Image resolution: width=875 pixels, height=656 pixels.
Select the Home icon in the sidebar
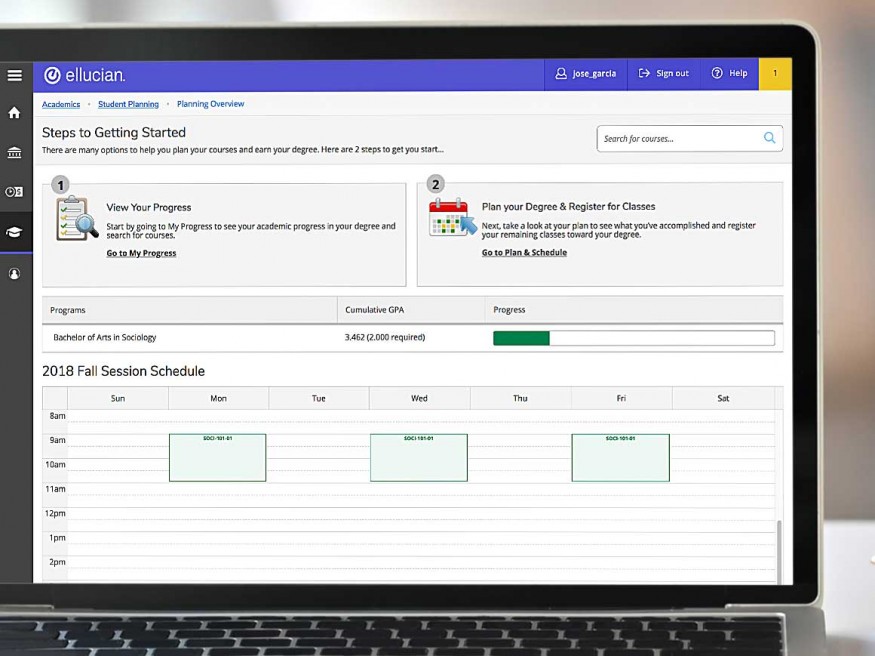[x=14, y=113]
